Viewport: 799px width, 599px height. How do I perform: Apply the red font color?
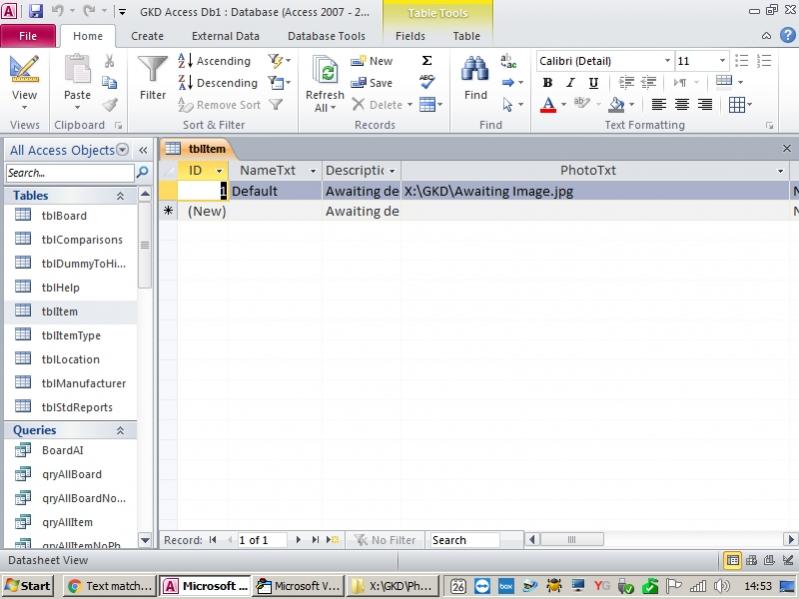(548, 104)
